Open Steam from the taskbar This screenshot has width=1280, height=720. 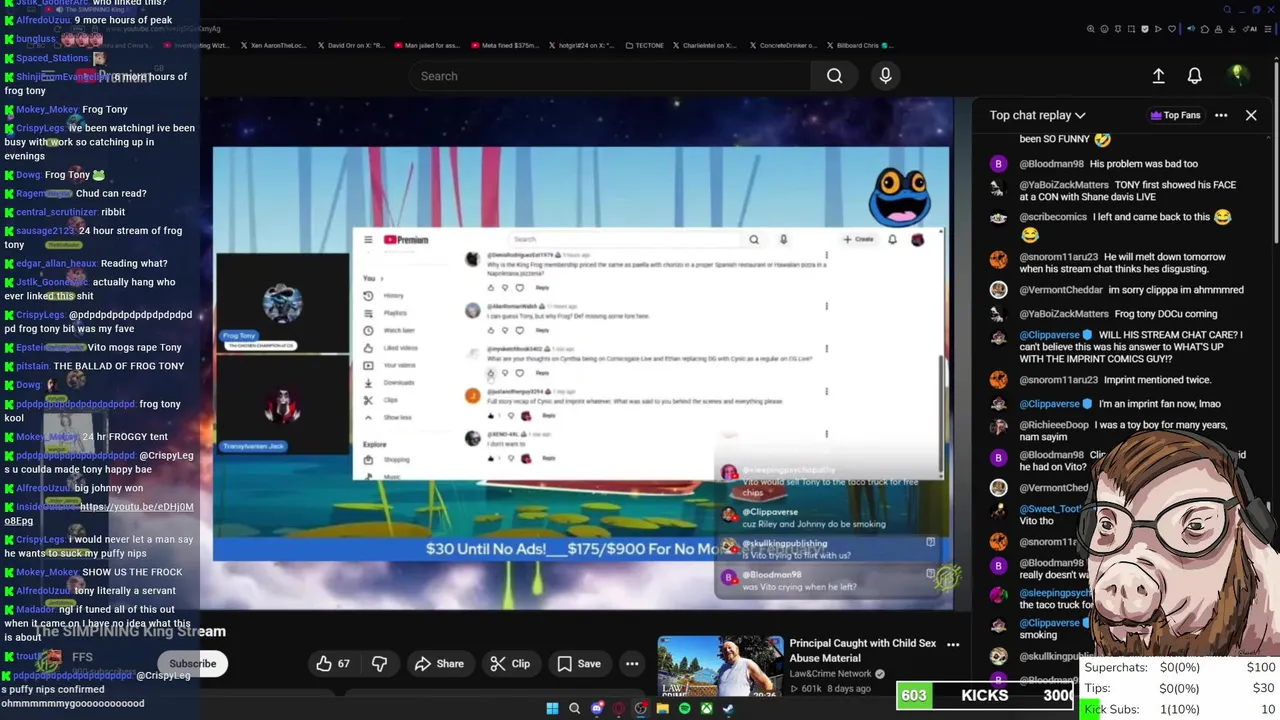tap(728, 709)
